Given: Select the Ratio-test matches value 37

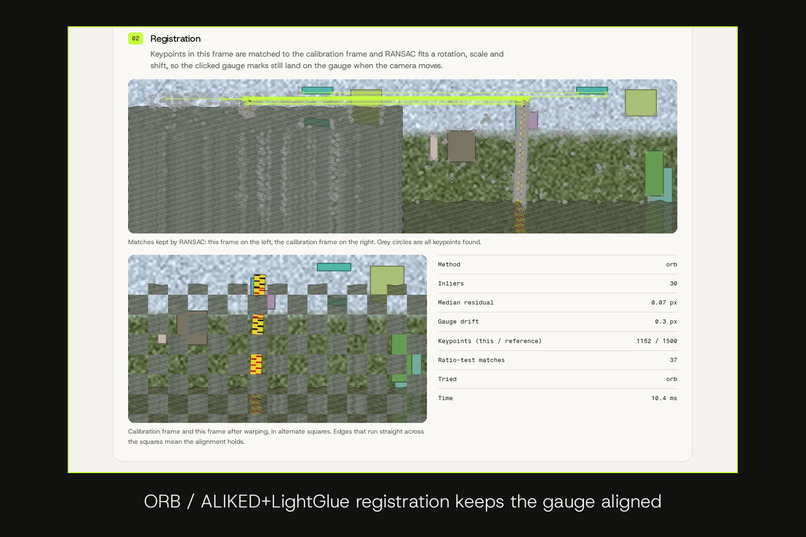Looking at the screenshot, I should (673, 360).
